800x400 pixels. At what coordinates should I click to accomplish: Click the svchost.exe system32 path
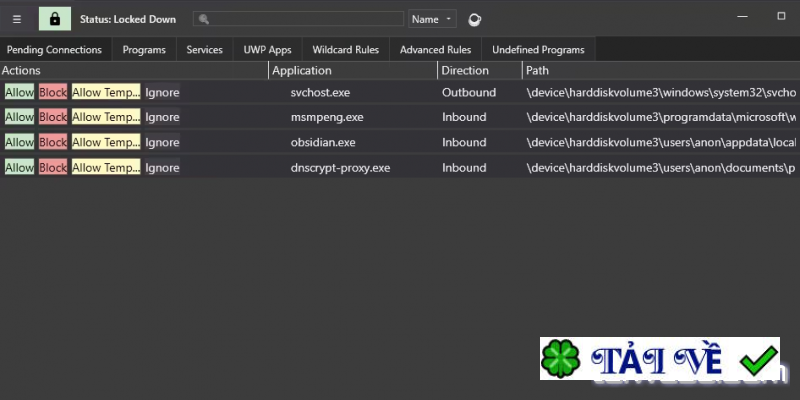(661, 92)
